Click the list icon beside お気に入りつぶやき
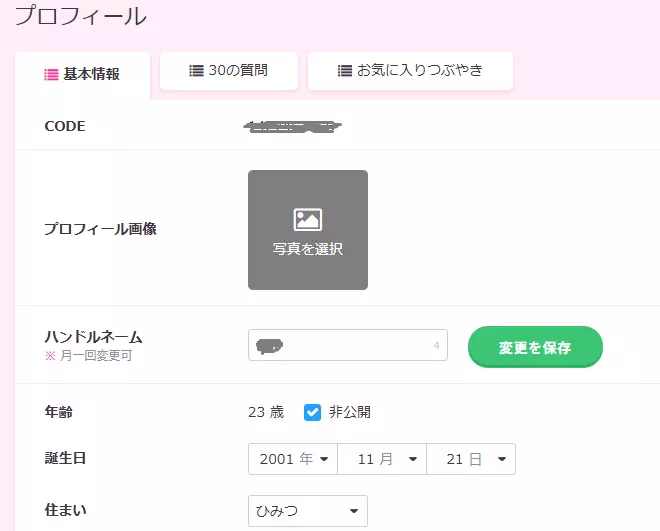The height and width of the screenshot is (531, 660). coord(345,71)
